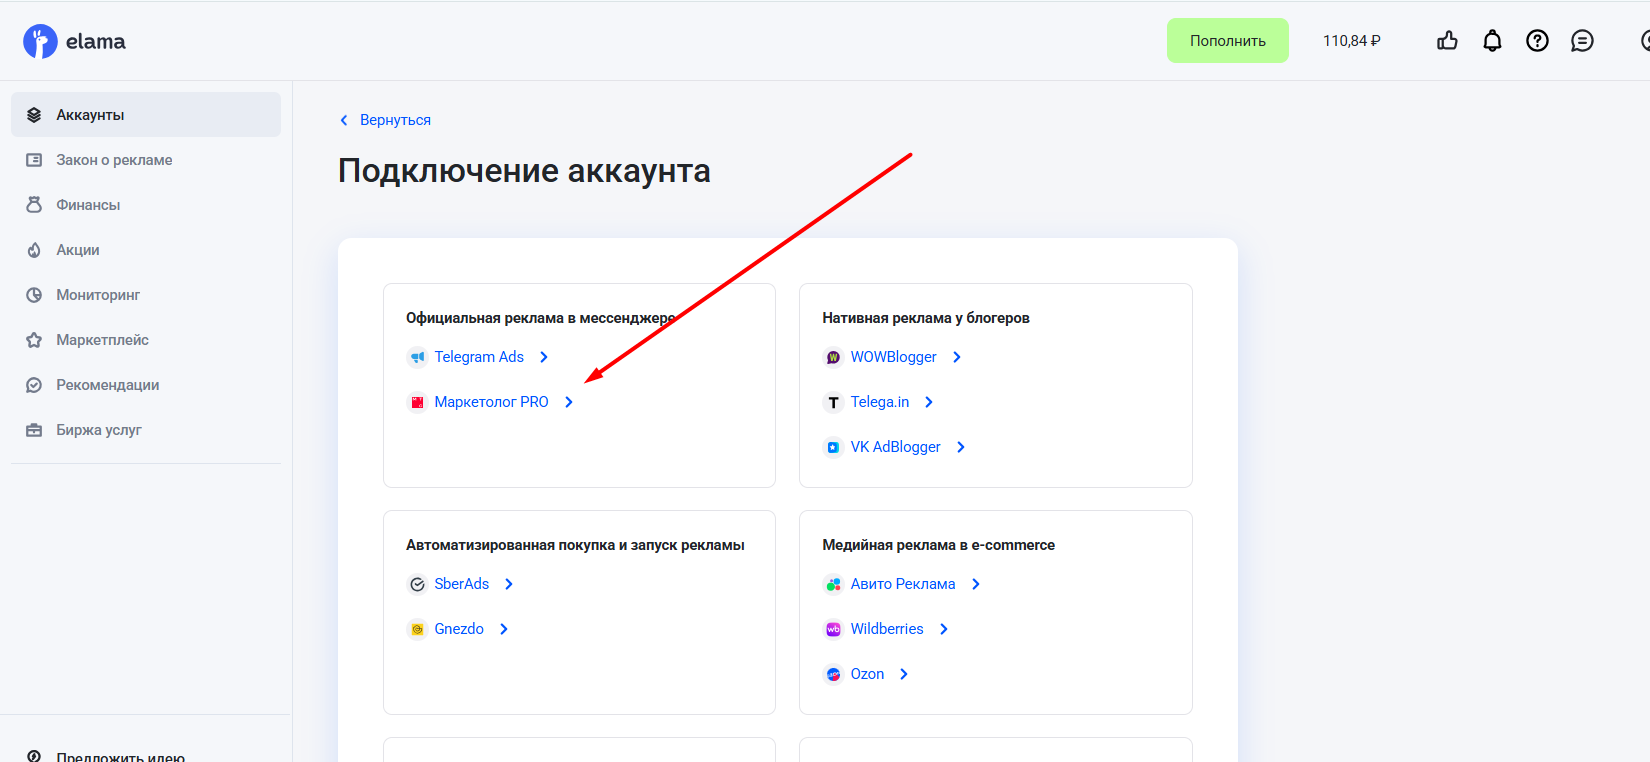This screenshot has width=1650, height=762.
Task: Click the Telega.in T logo icon
Action: tap(833, 402)
